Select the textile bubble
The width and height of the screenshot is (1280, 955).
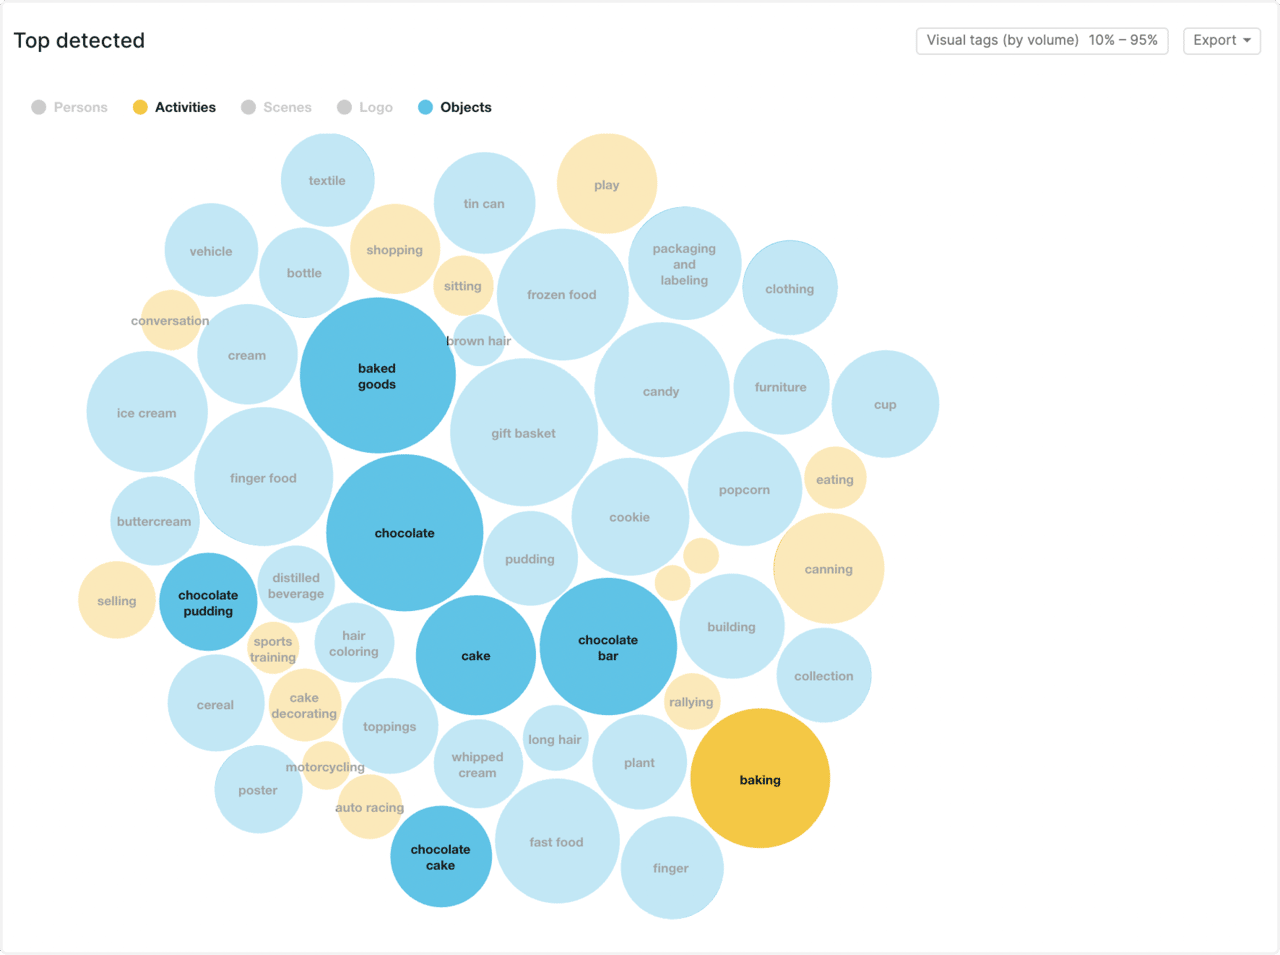328,180
